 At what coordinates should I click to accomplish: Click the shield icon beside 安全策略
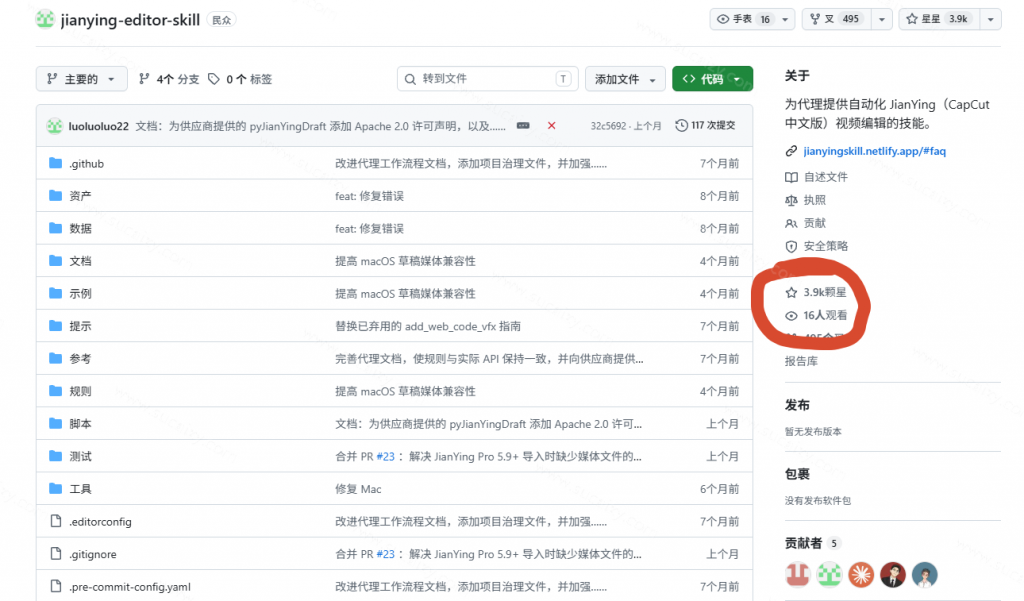pos(791,246)
